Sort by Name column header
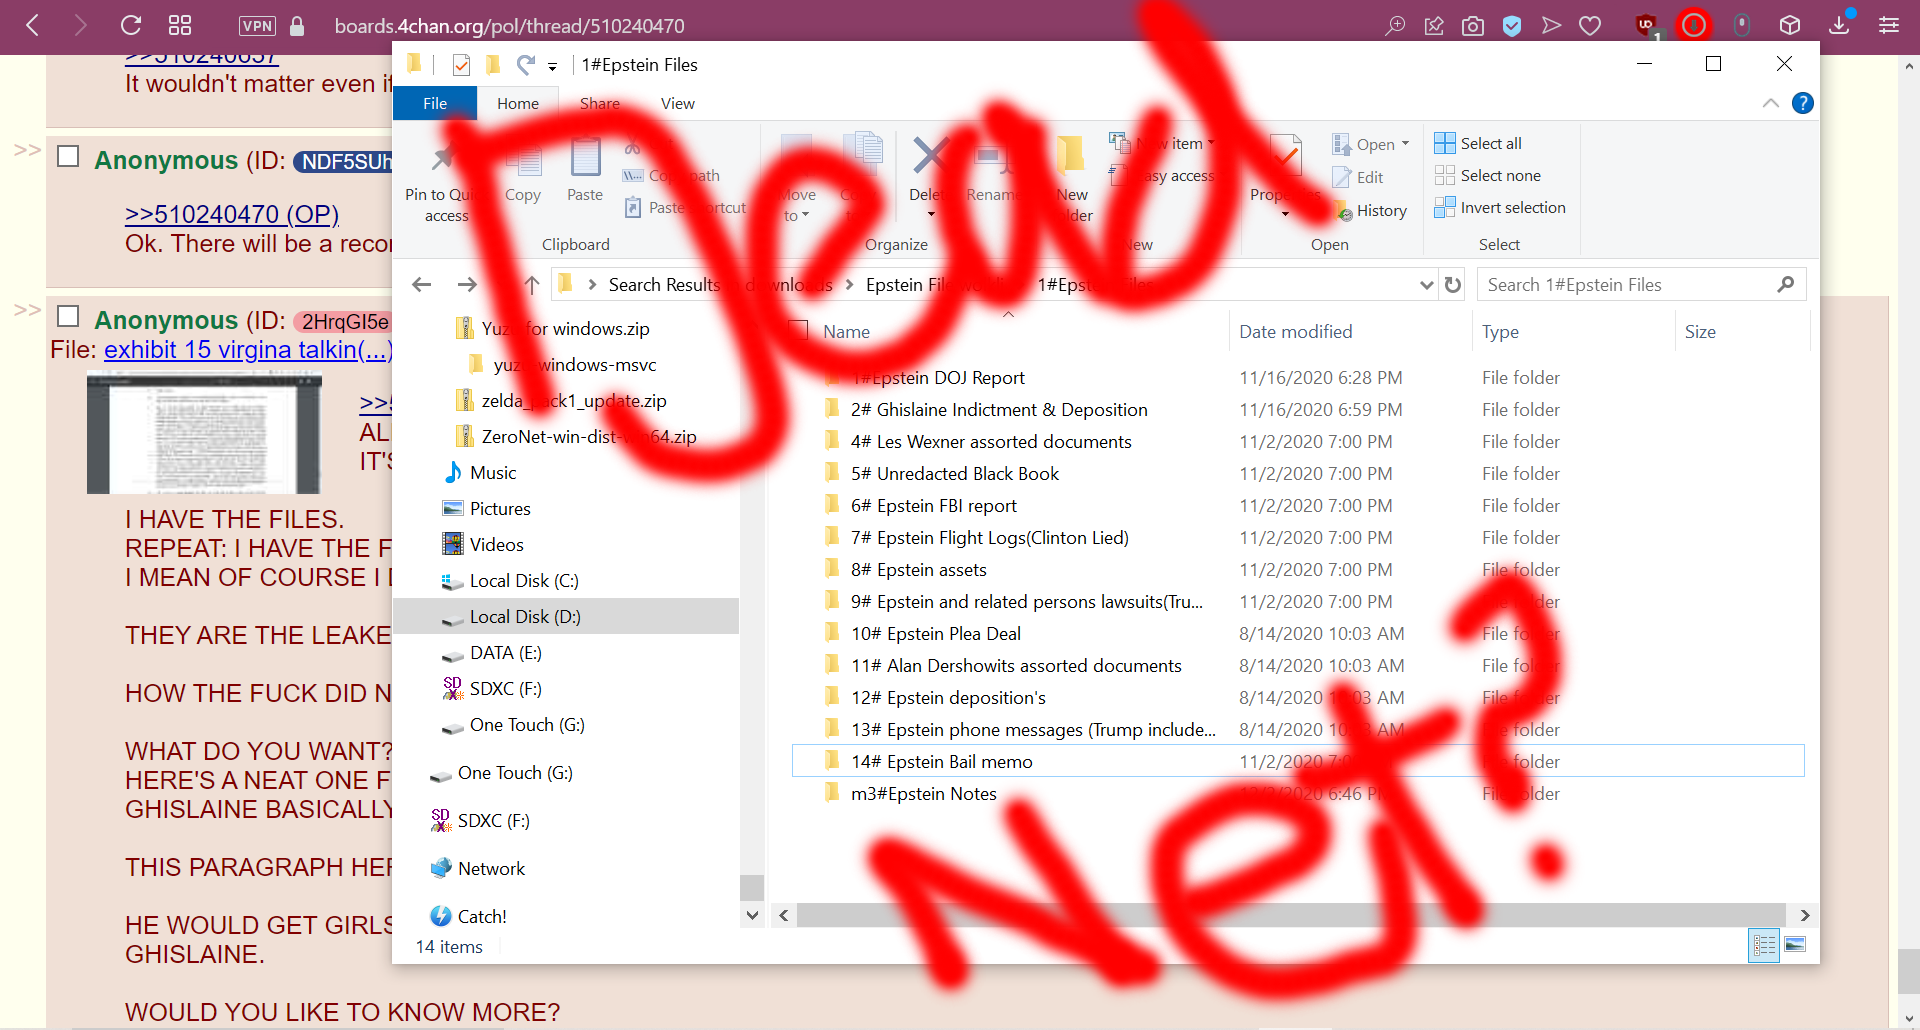The width and height of the screenshot is (1920, 1030). click(846, 332)
